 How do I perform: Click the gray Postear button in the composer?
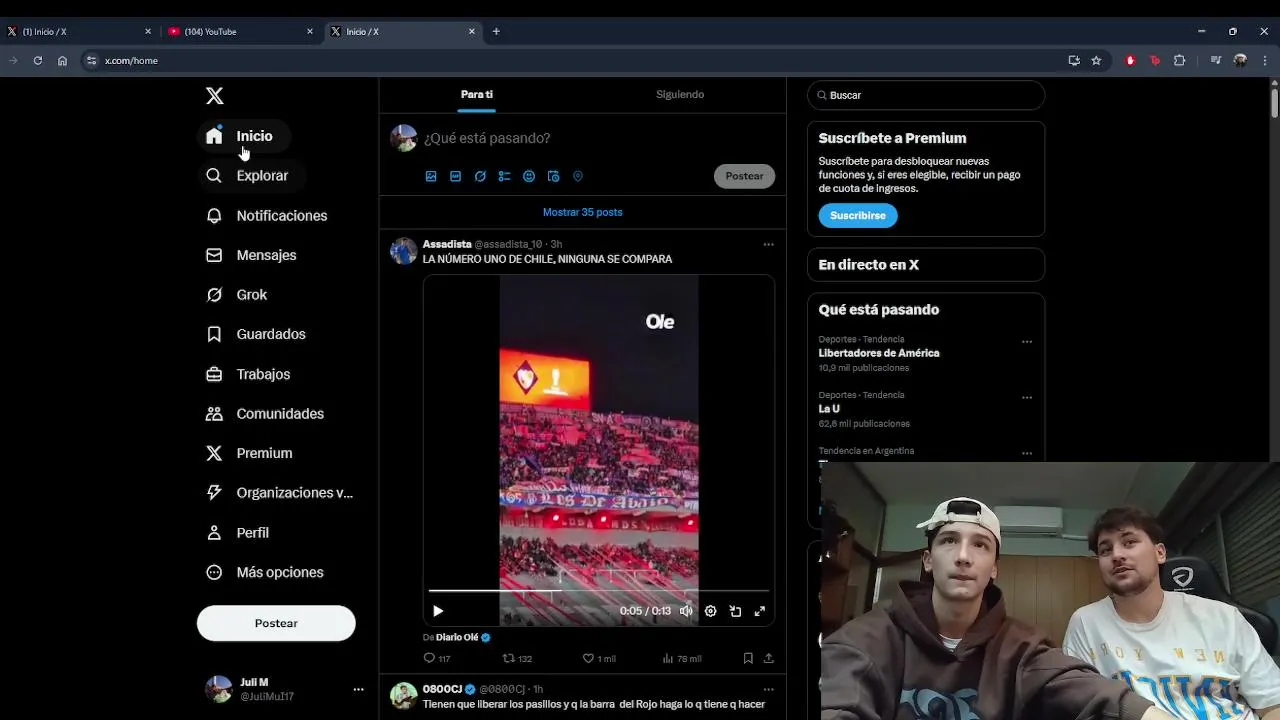744,176
